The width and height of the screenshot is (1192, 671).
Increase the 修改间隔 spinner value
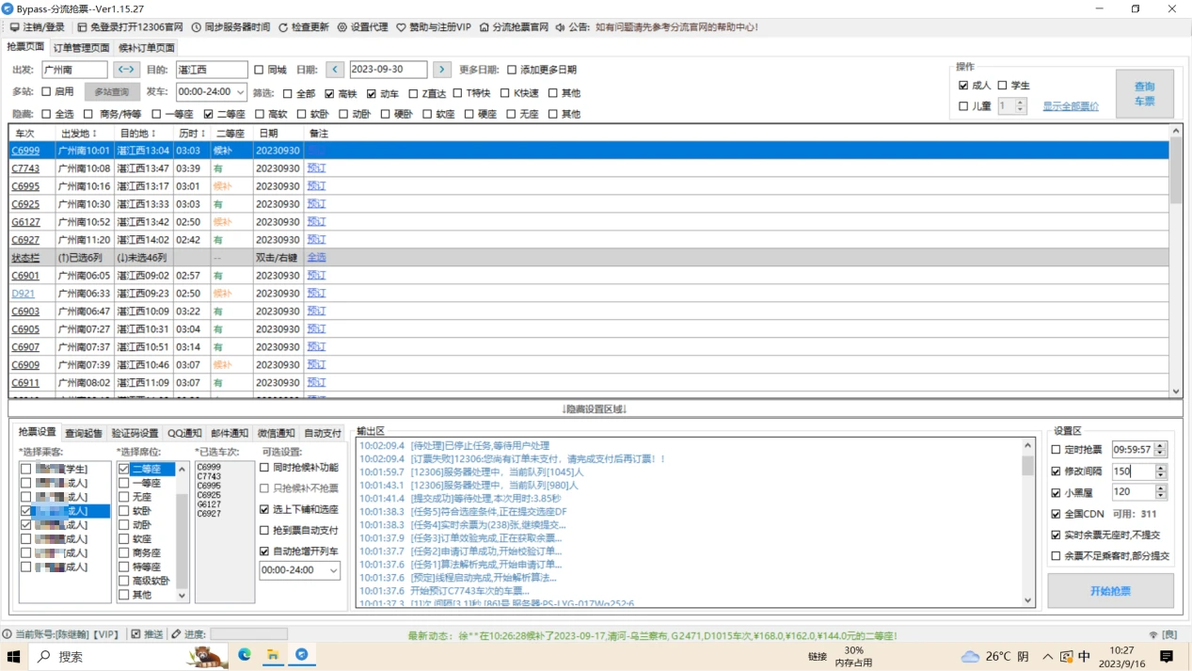coord(1160,468)
